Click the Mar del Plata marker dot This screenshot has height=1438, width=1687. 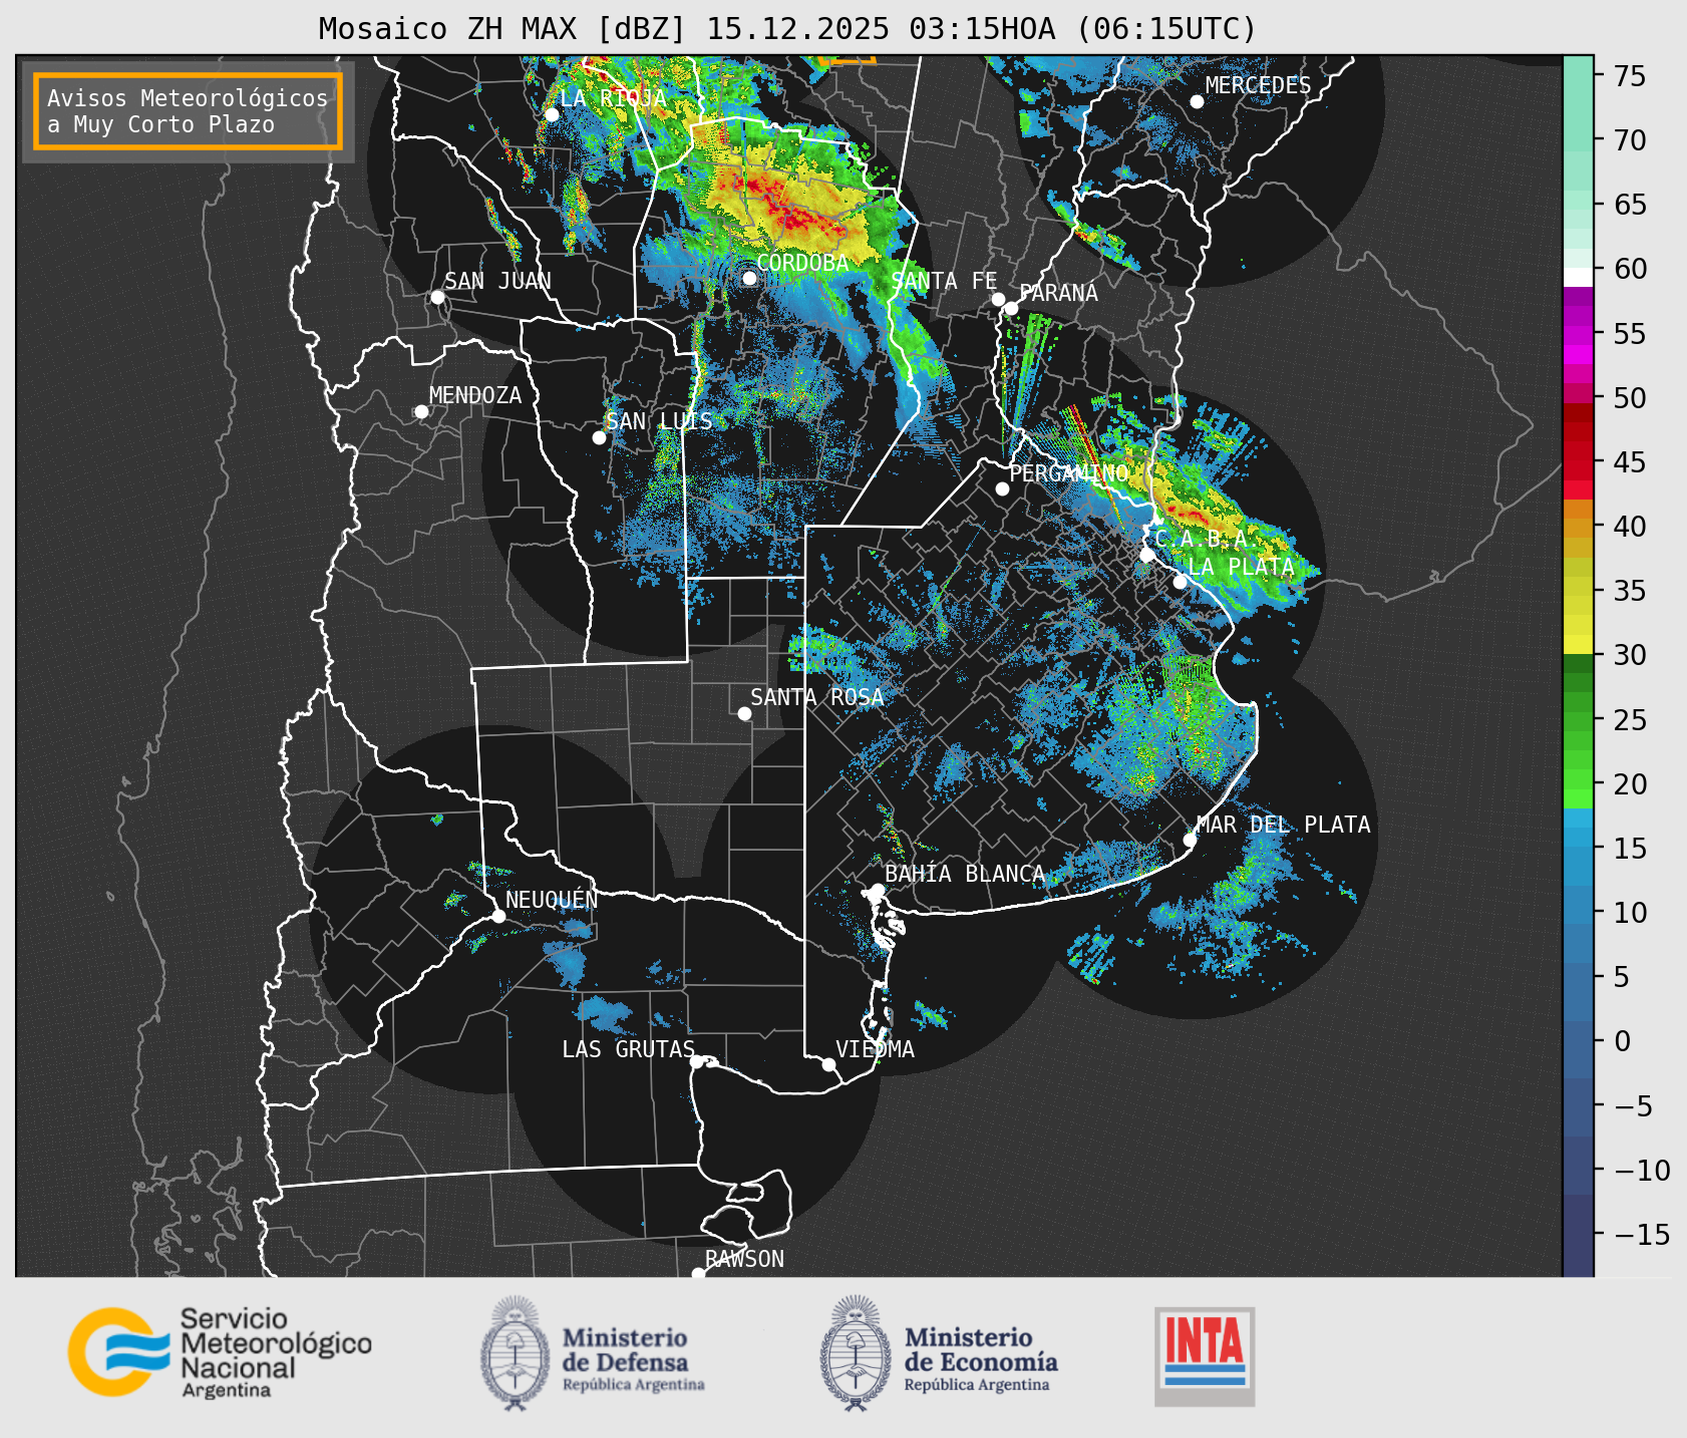(1190, 840)
